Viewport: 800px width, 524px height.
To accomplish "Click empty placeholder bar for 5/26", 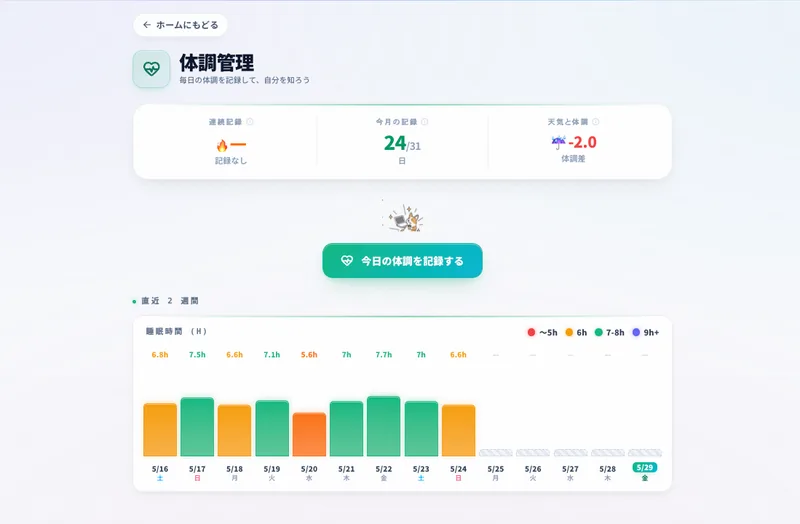I will [533, 453].
